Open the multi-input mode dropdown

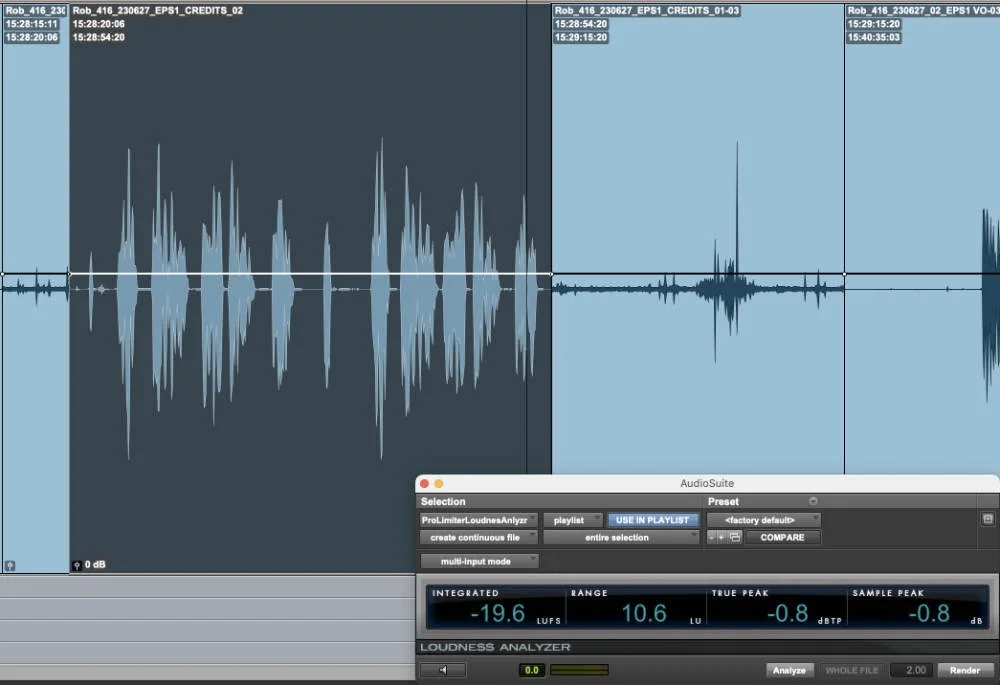coord(479,561)
